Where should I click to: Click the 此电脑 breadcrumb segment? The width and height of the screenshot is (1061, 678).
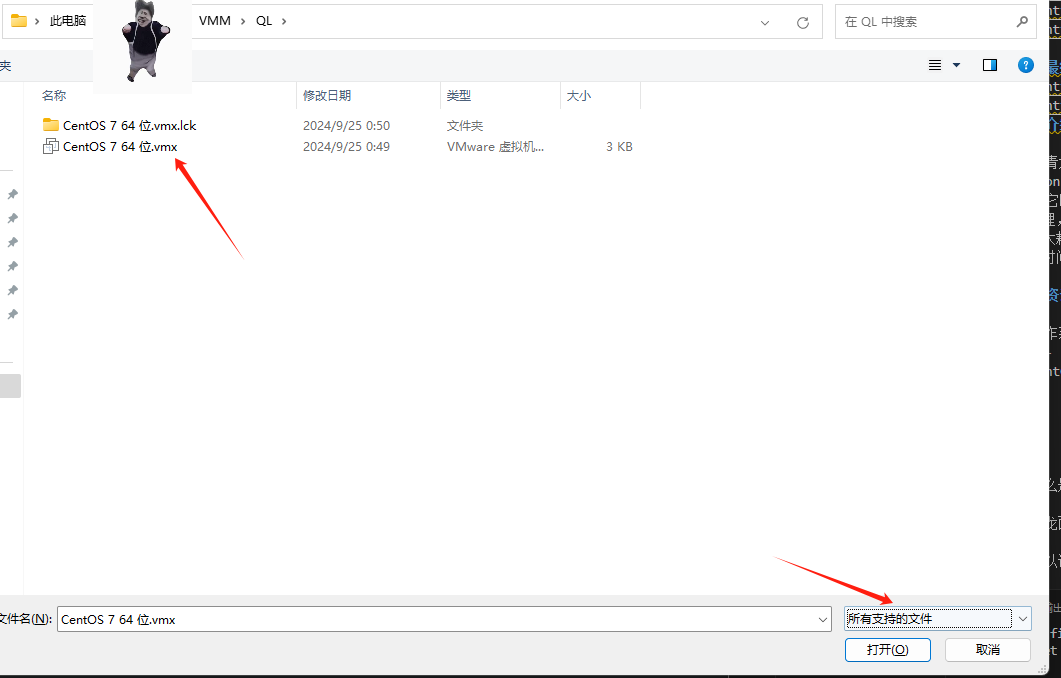click(x=68, y=21)
